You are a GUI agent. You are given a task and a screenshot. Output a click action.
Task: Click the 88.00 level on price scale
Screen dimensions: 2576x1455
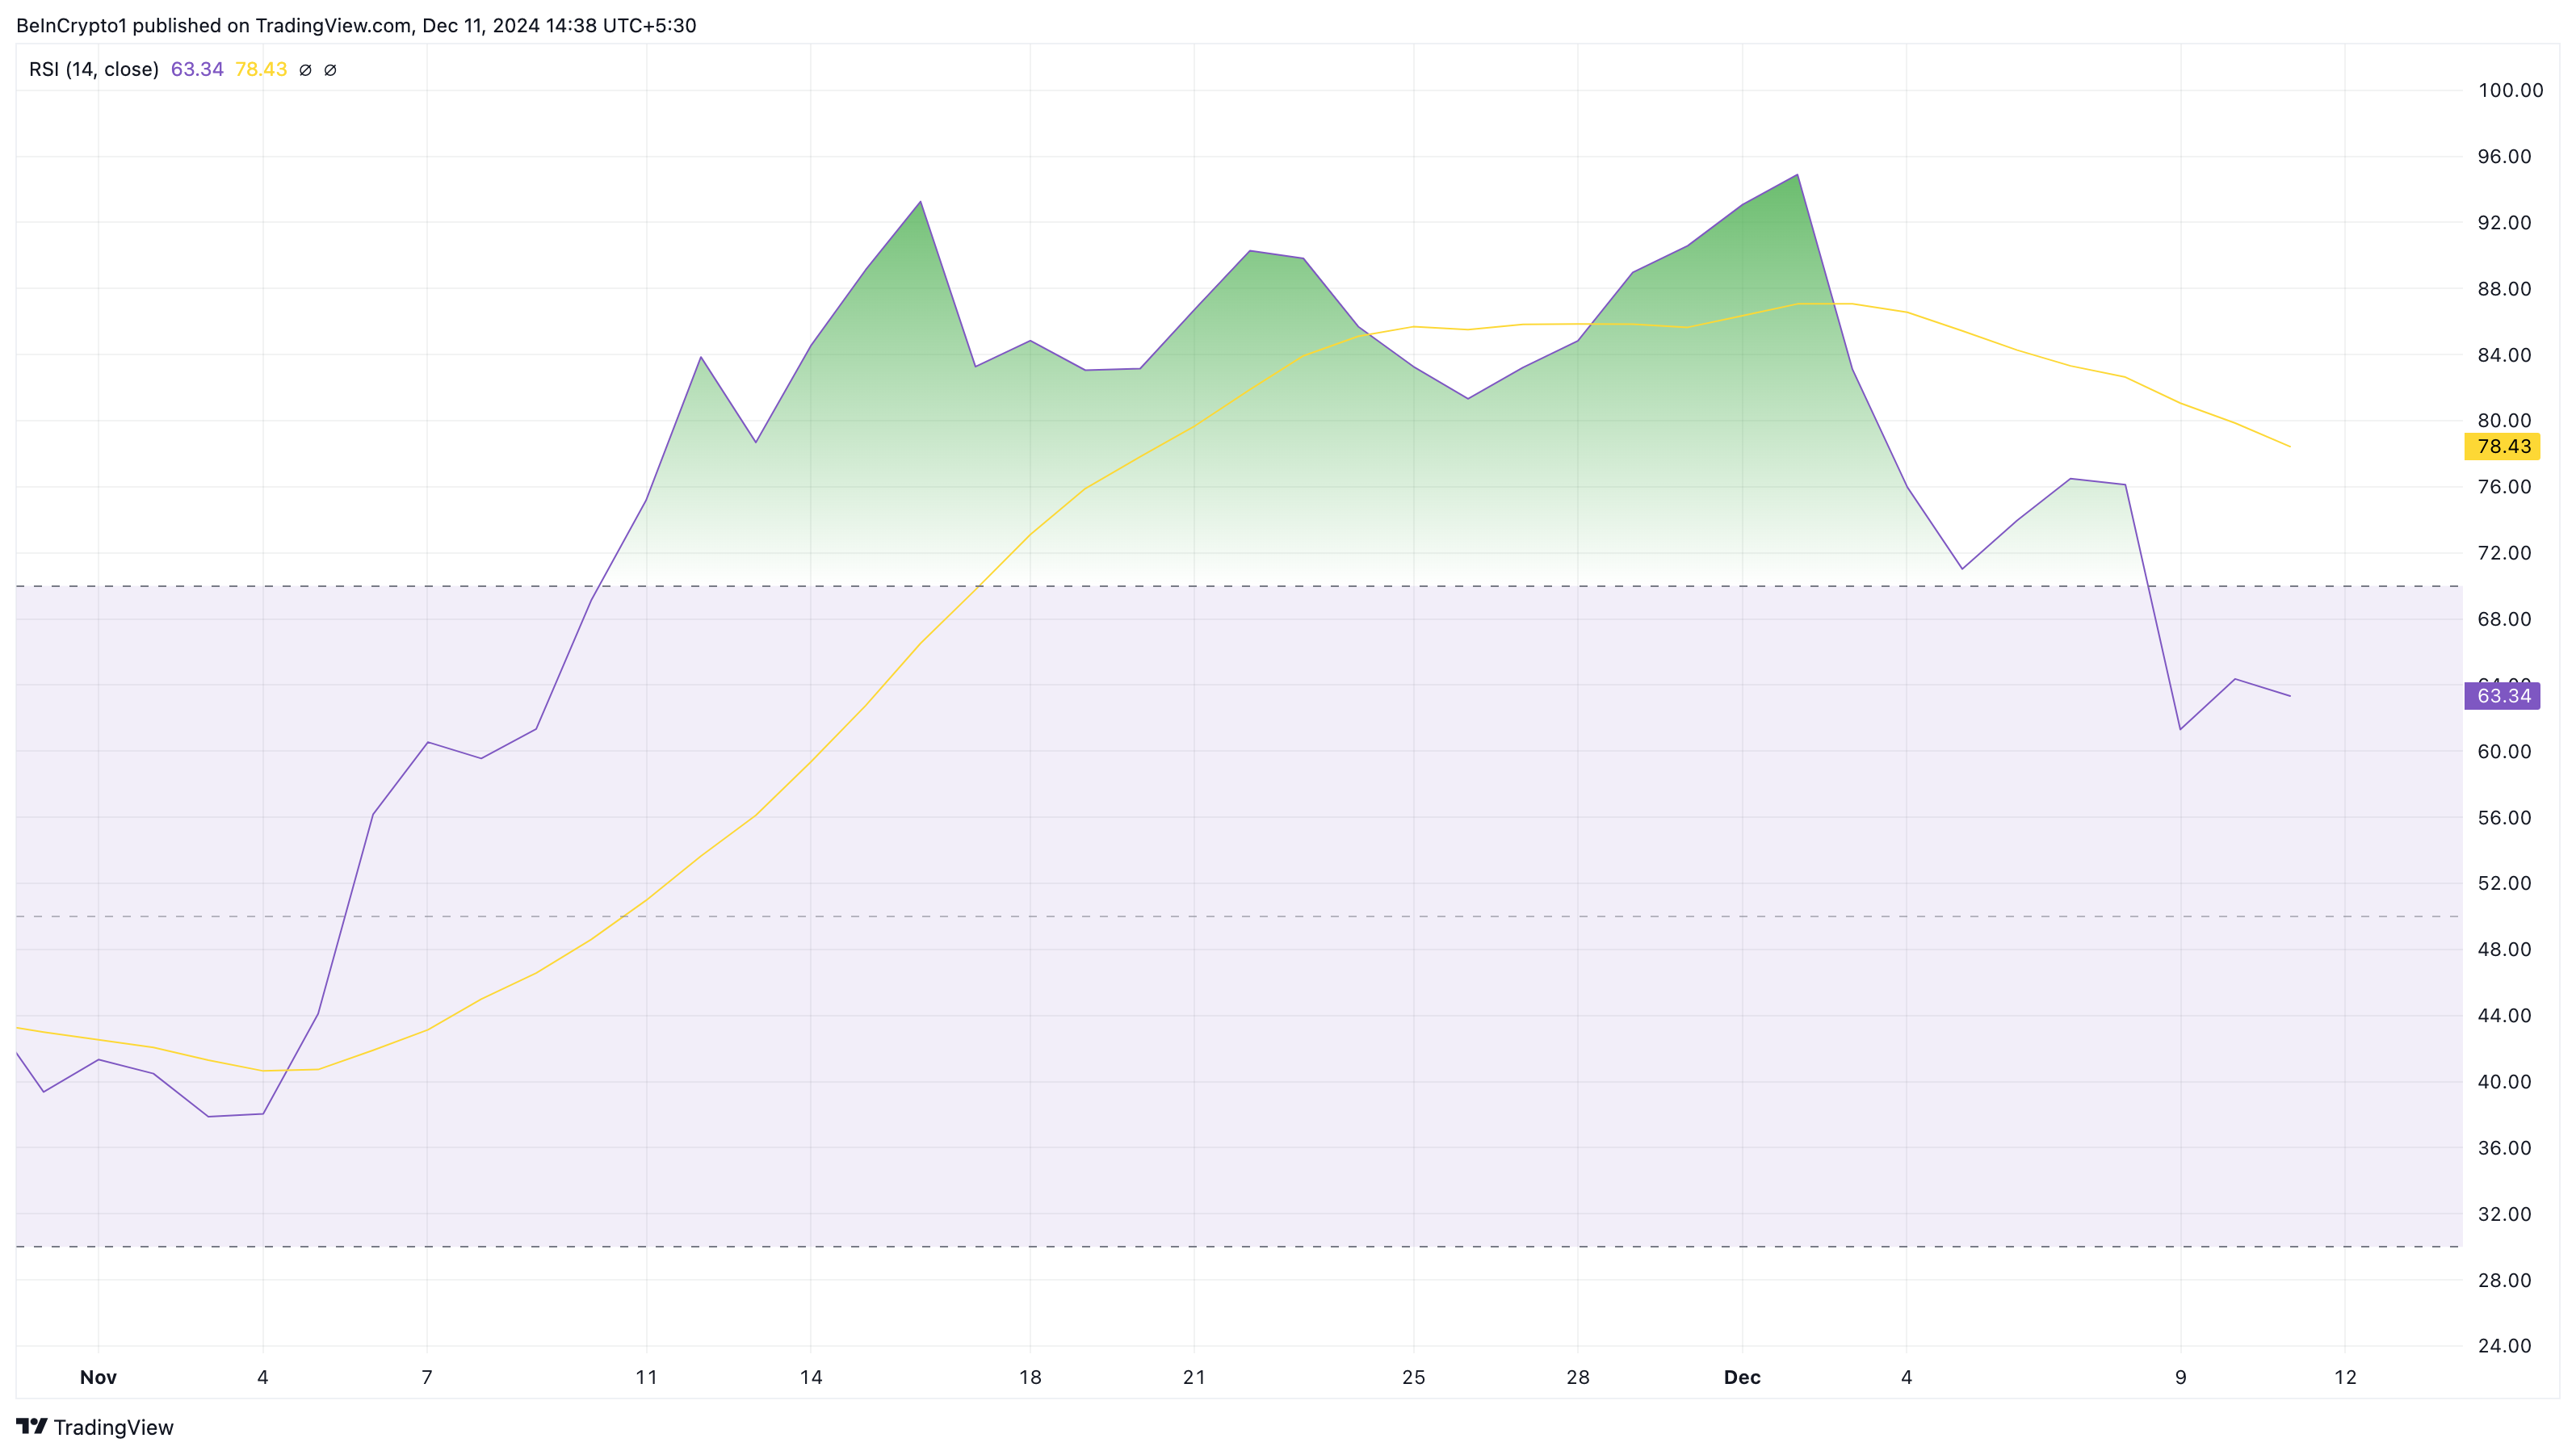tap(2504, 289)
